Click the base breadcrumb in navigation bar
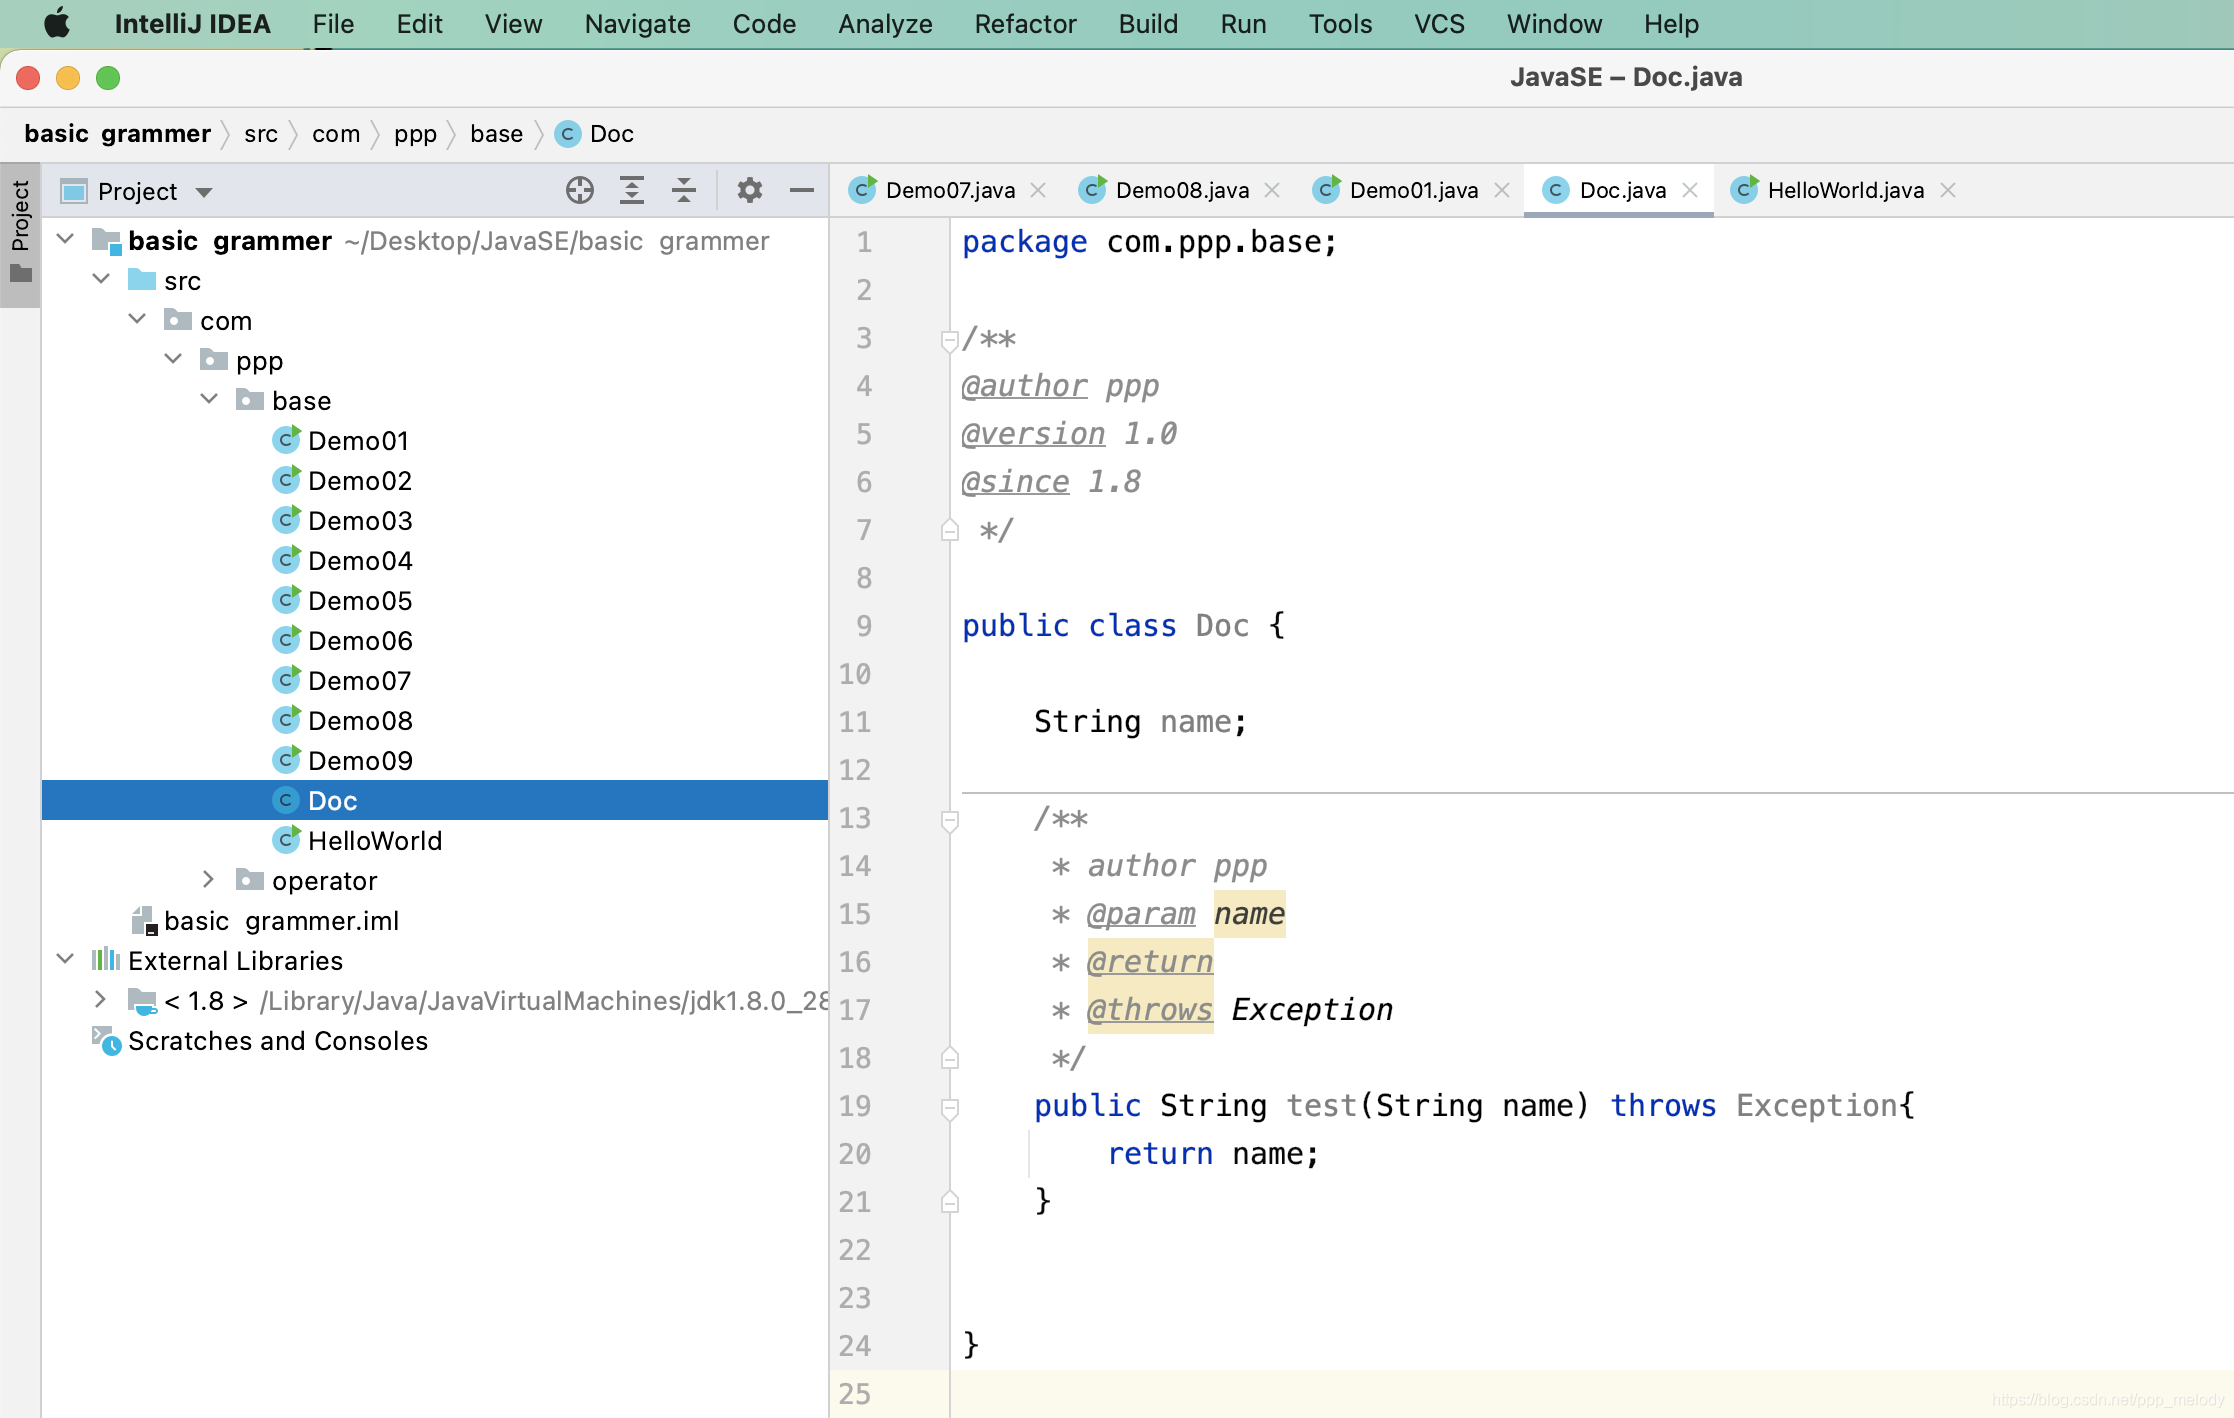This screenshot has width=2234, height=1418. click(x=496, y=134)
